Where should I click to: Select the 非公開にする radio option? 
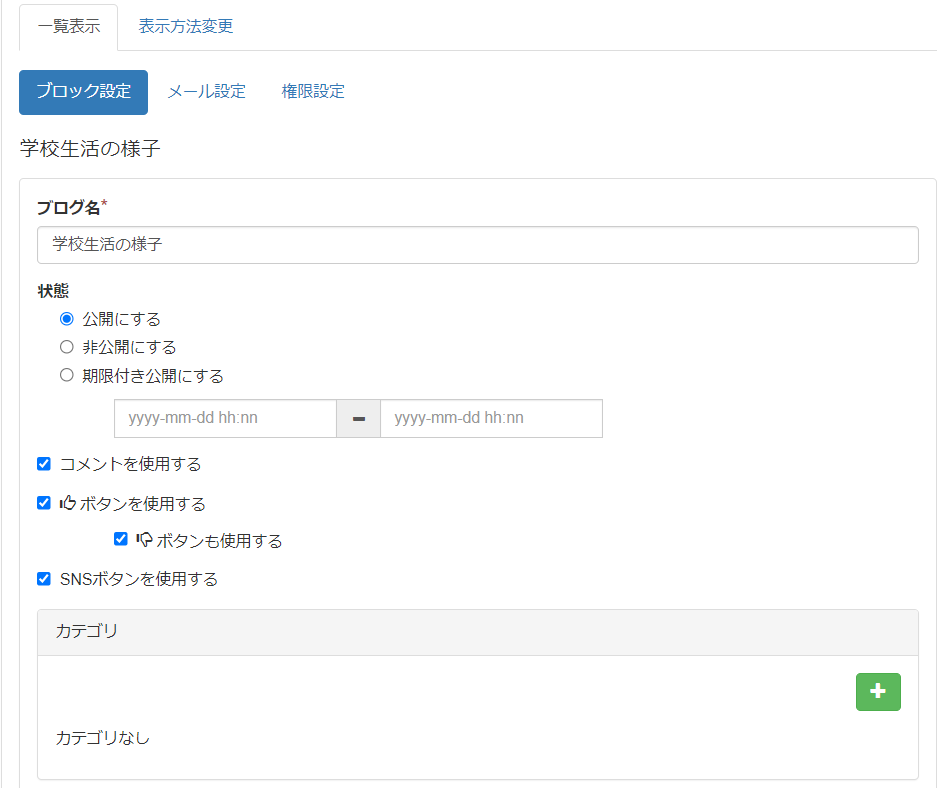(x=67, y=347)
